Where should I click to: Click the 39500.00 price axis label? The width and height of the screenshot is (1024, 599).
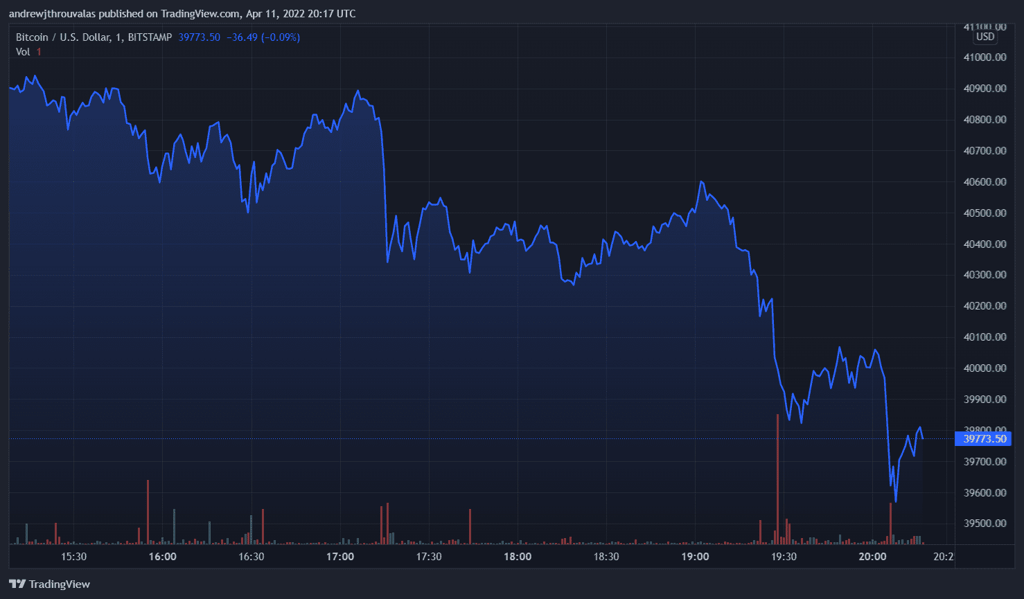984,524
